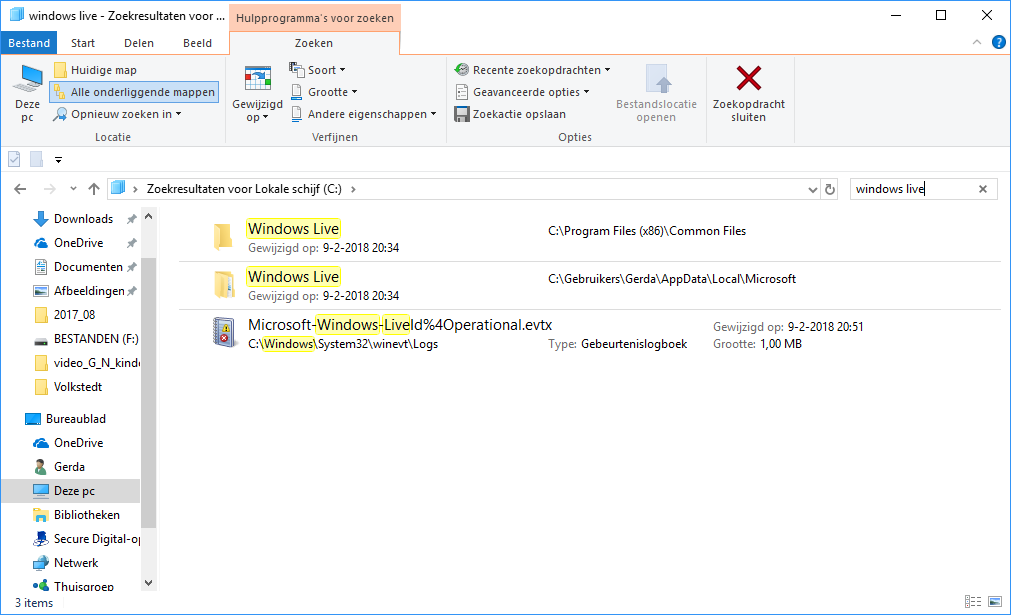1011x615 pixels.
Task: Open the Grootte filter dropdown
Action: pos(324,92)
